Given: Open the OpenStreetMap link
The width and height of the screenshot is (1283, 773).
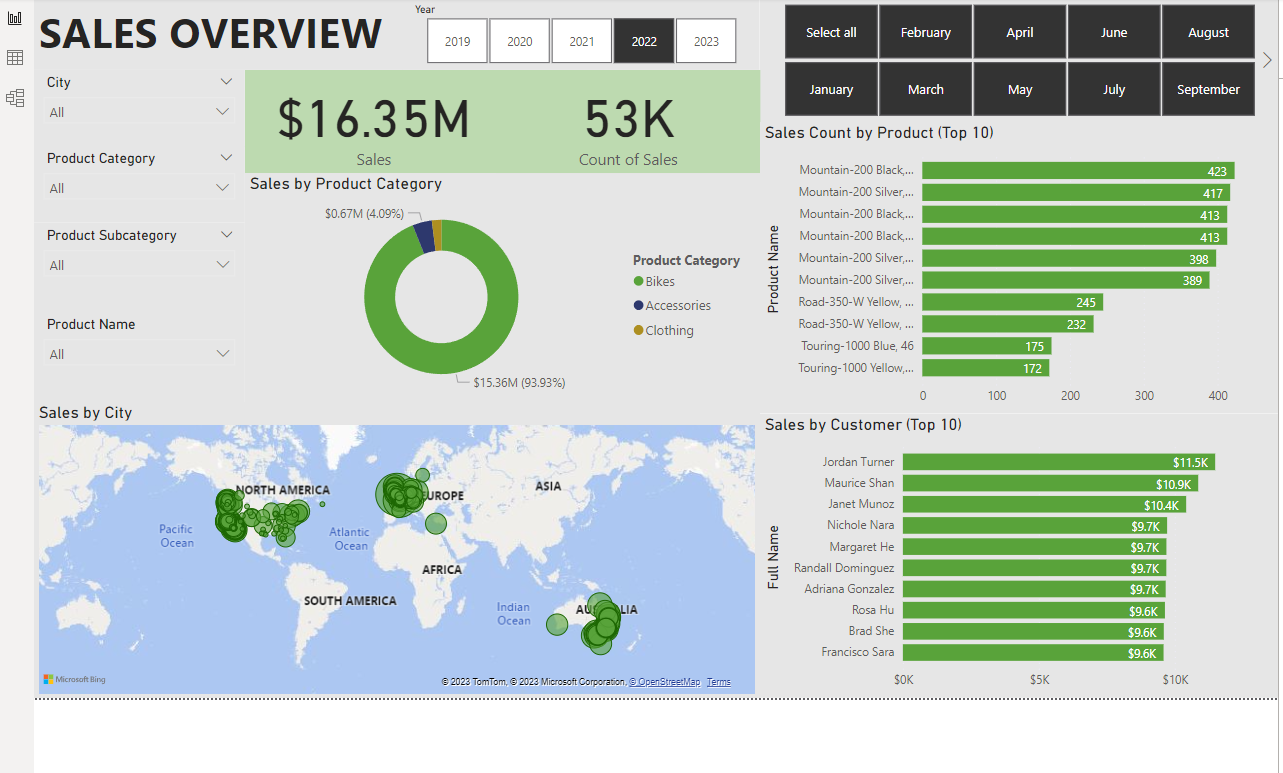Looking at the screenshot, I should (664, 682).
